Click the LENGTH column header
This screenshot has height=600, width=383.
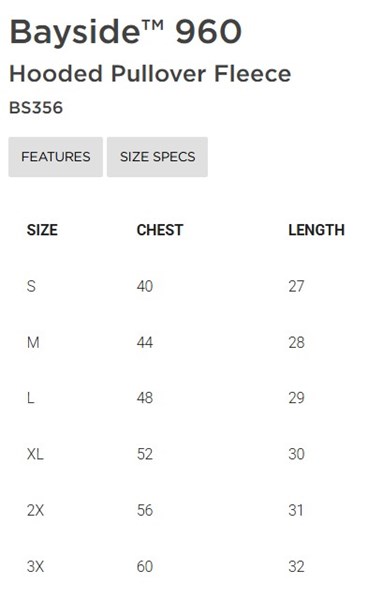click(x=316, y=230)
